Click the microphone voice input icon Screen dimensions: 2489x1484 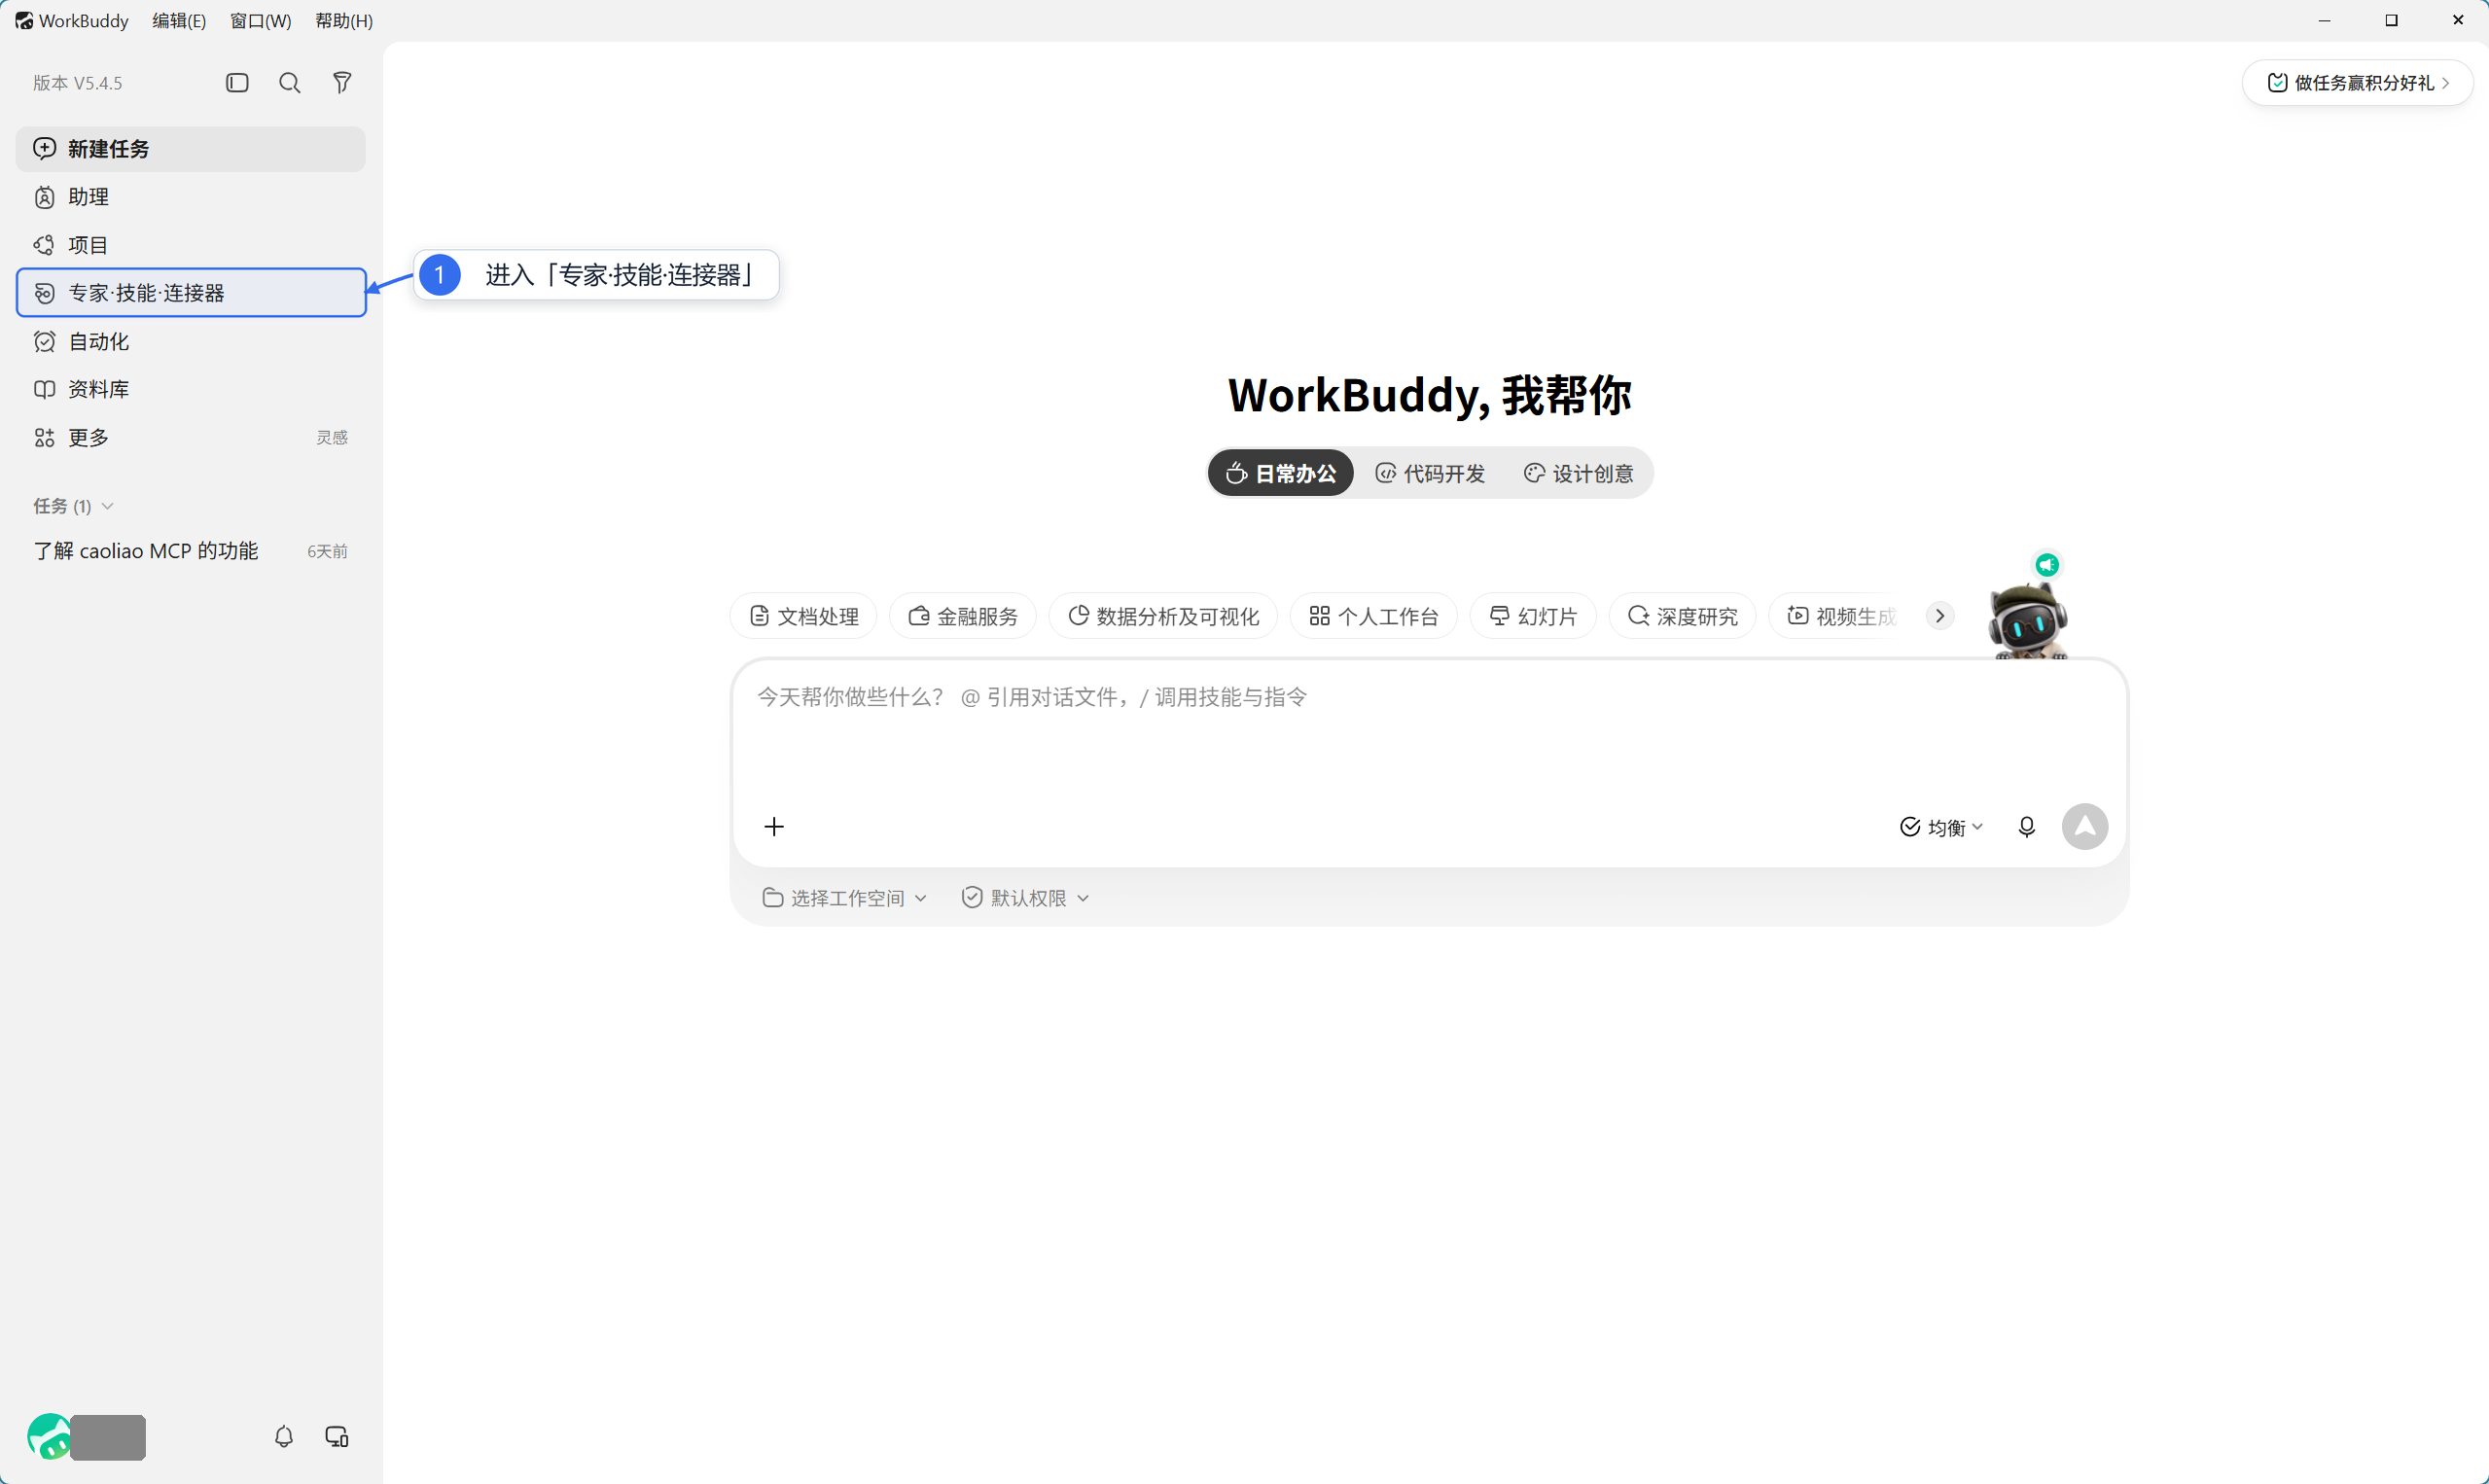pyautogui.click(x=2027, y=827)
